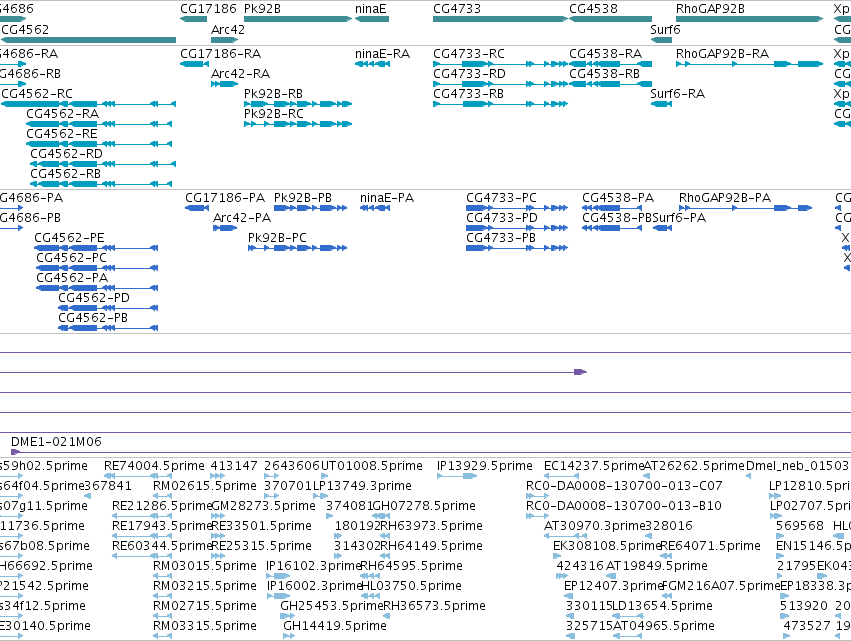This screenshot has height=641, width=851.
Task: Click protein CG4562-PA
Action: coord(72,278)
